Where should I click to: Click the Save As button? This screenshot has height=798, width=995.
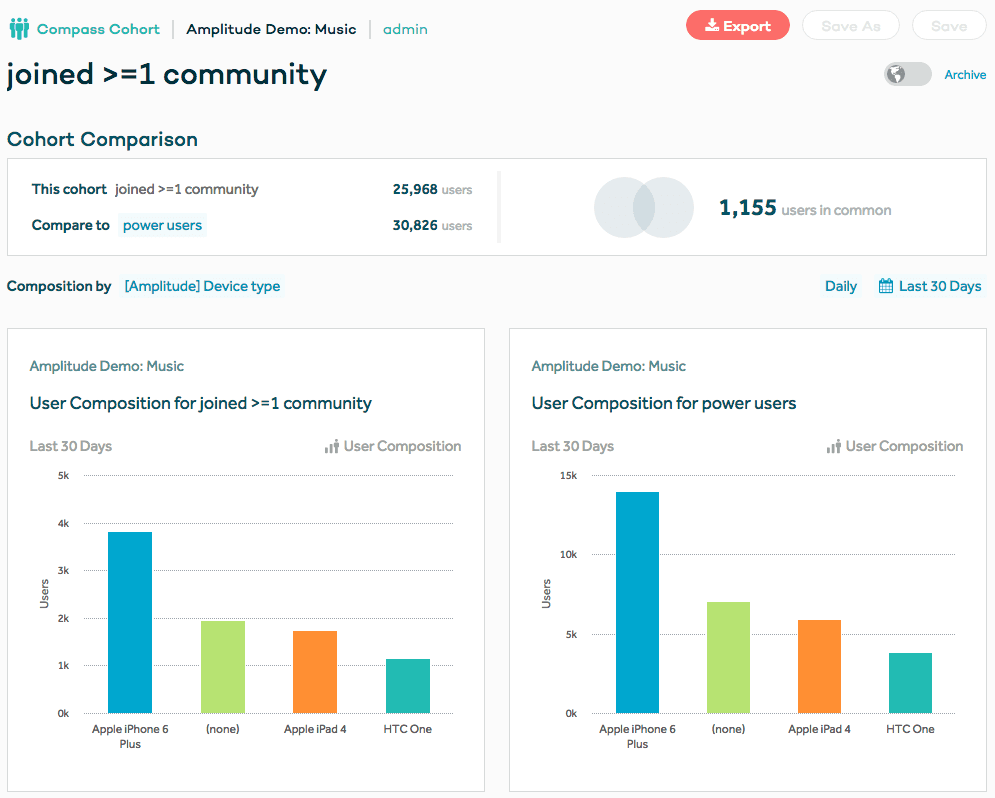coord(850,25)
